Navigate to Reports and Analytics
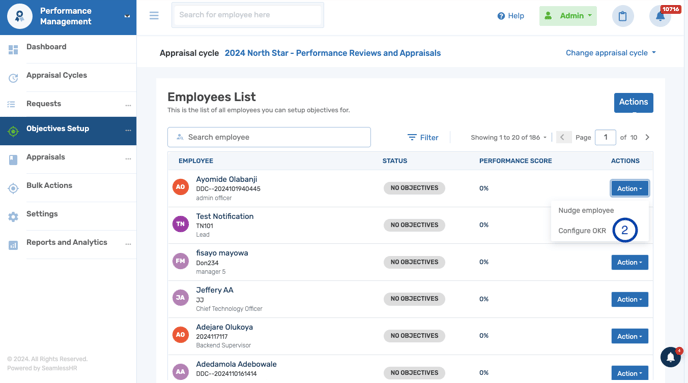The height and width of the screenshot is (383, 688). pyautogui.click(x=67, y=243)
